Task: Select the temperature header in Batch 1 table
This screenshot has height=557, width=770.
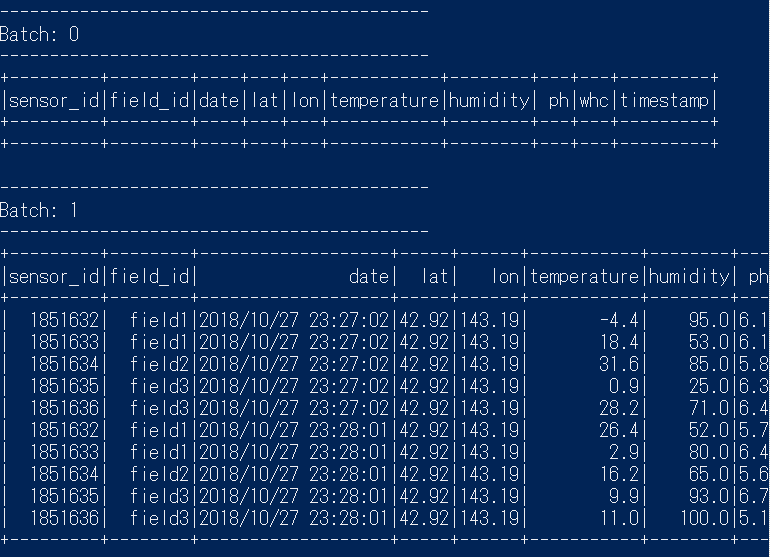Action: click(584, 277)
